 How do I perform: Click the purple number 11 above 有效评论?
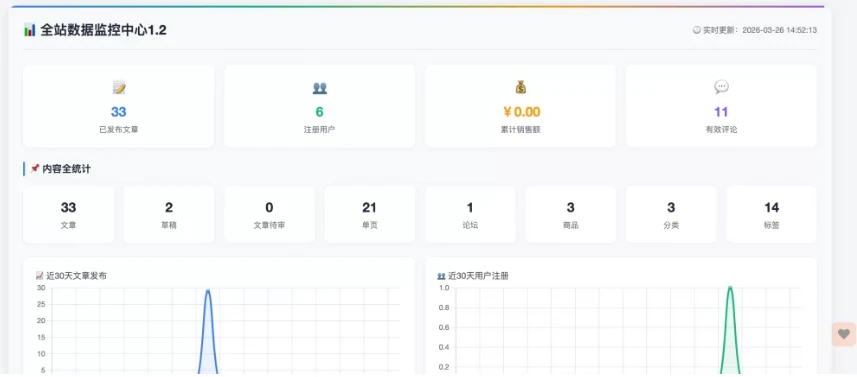click(721, 112)
